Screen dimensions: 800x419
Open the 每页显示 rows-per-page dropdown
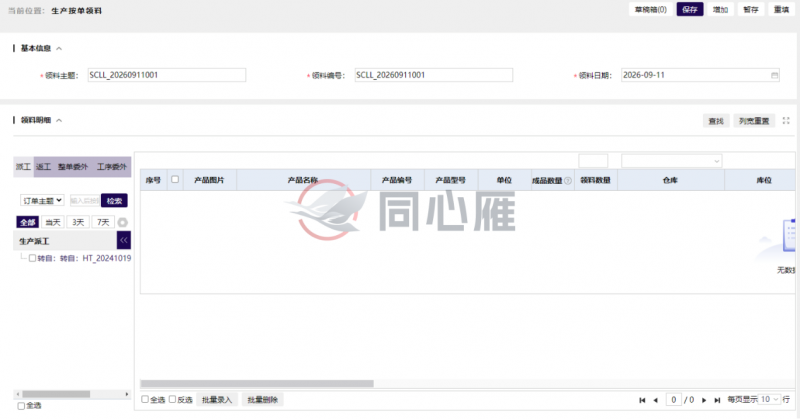pos(770,400)
